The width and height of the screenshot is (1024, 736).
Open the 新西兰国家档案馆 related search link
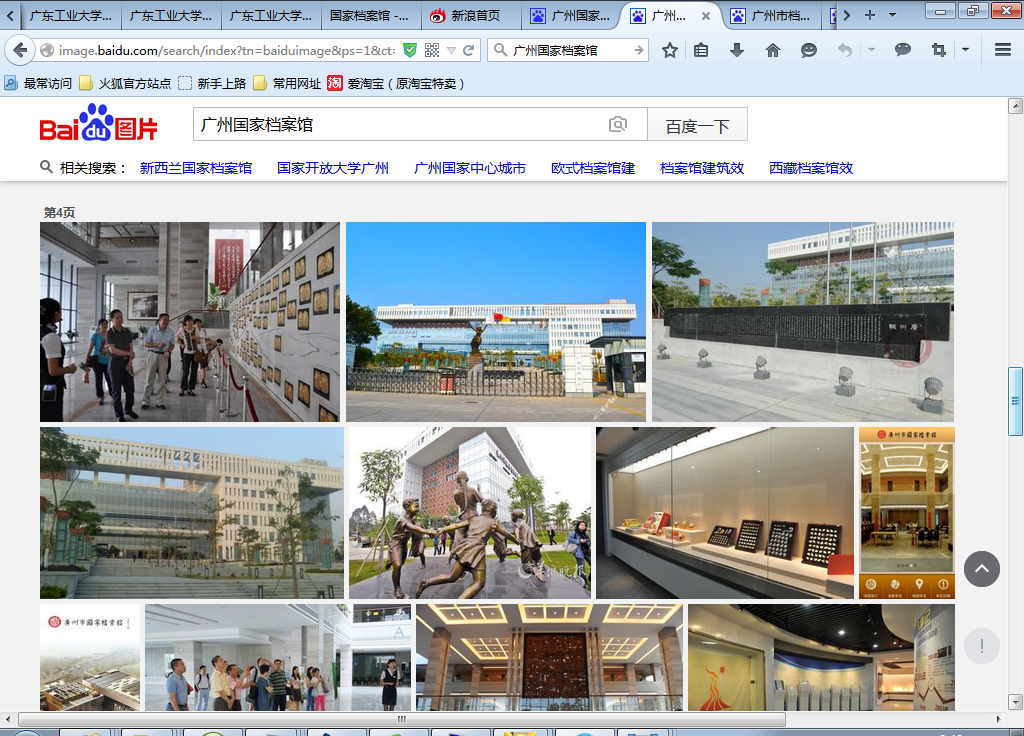(195, 168)
